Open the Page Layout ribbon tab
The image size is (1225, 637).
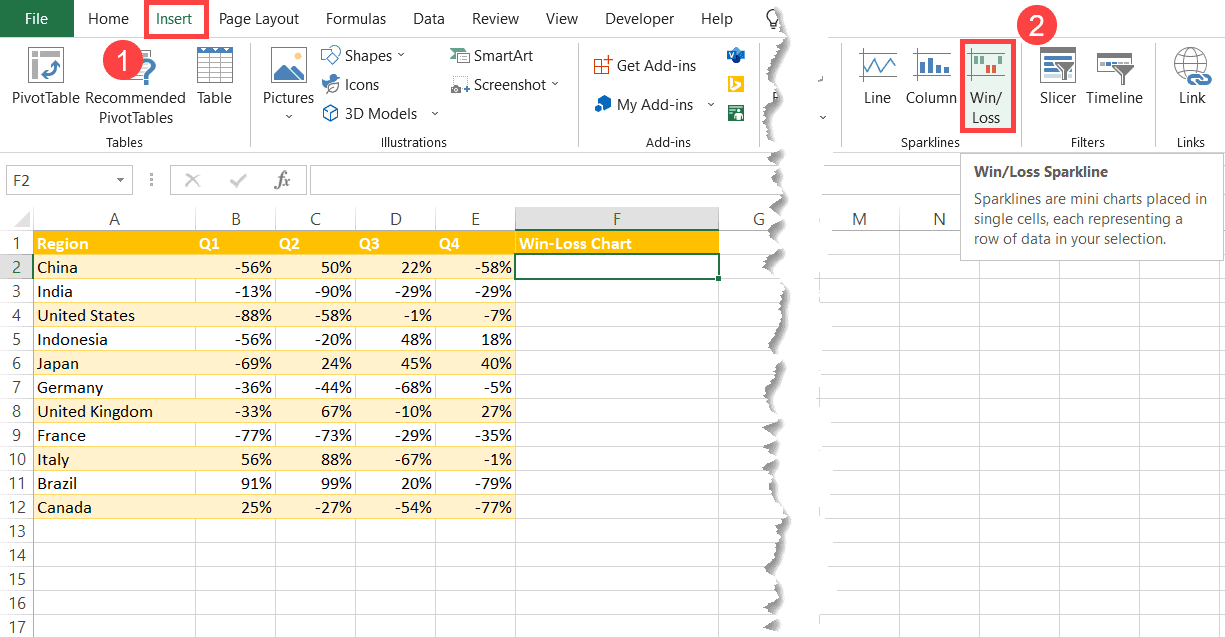point(258,18)
